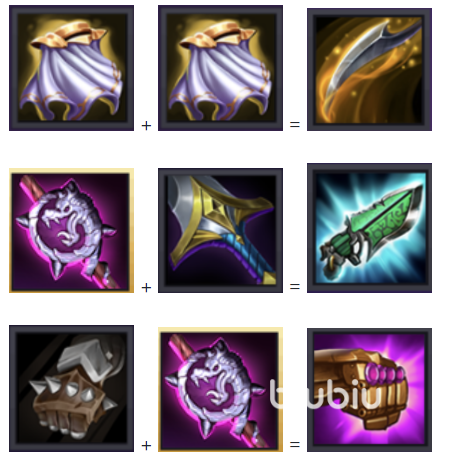Select the dragon mace in the second row

coord(71,231)
